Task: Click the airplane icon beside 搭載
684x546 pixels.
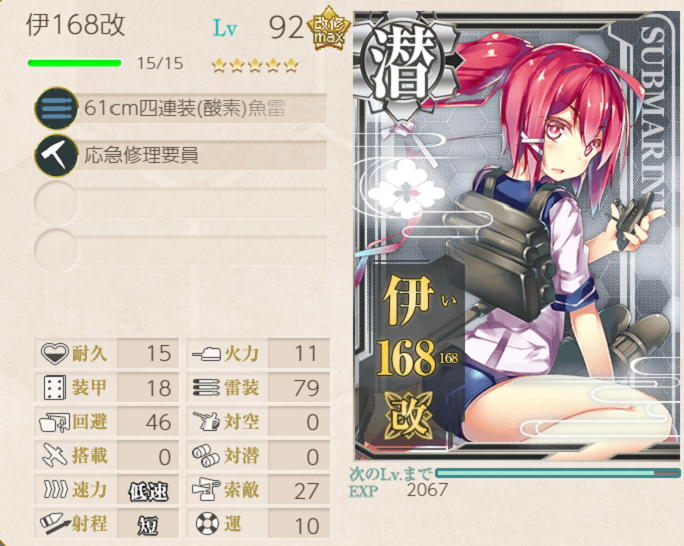Action: (x=55, y=456)
